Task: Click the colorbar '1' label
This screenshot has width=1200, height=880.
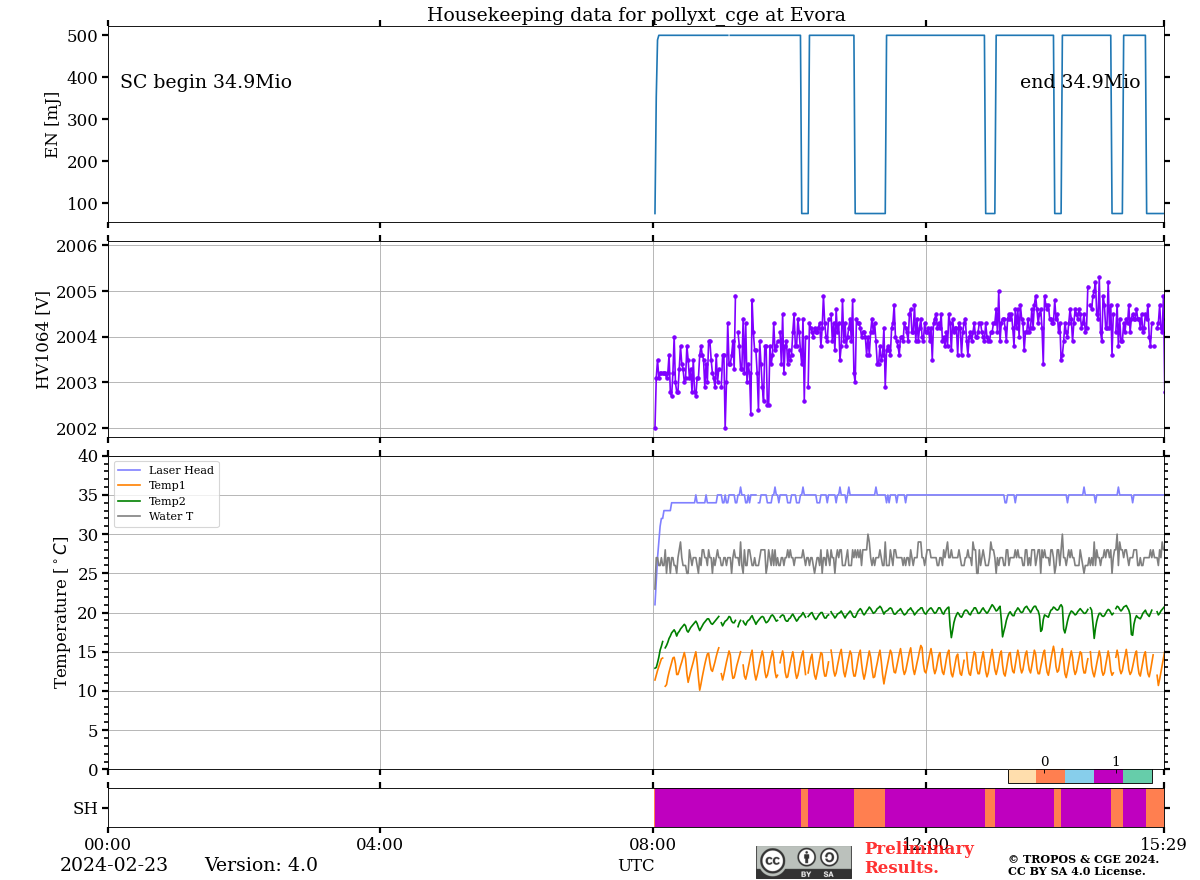Action: [x=1116, y=762]
